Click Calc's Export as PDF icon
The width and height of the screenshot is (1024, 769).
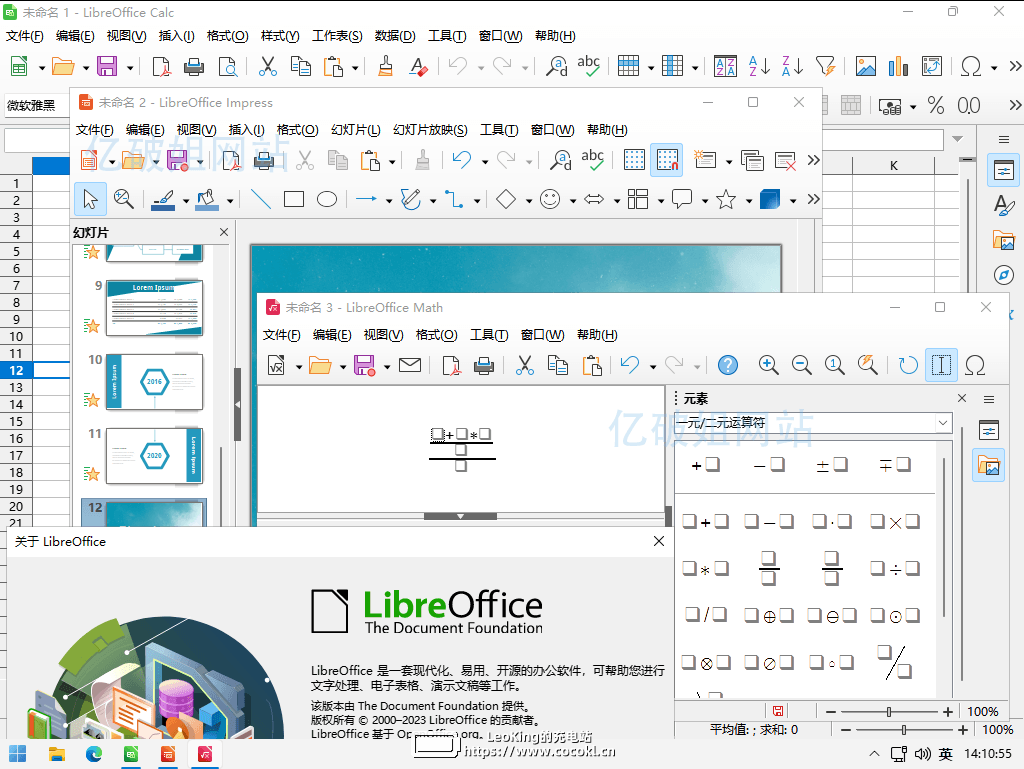click(x=161, y=67)
